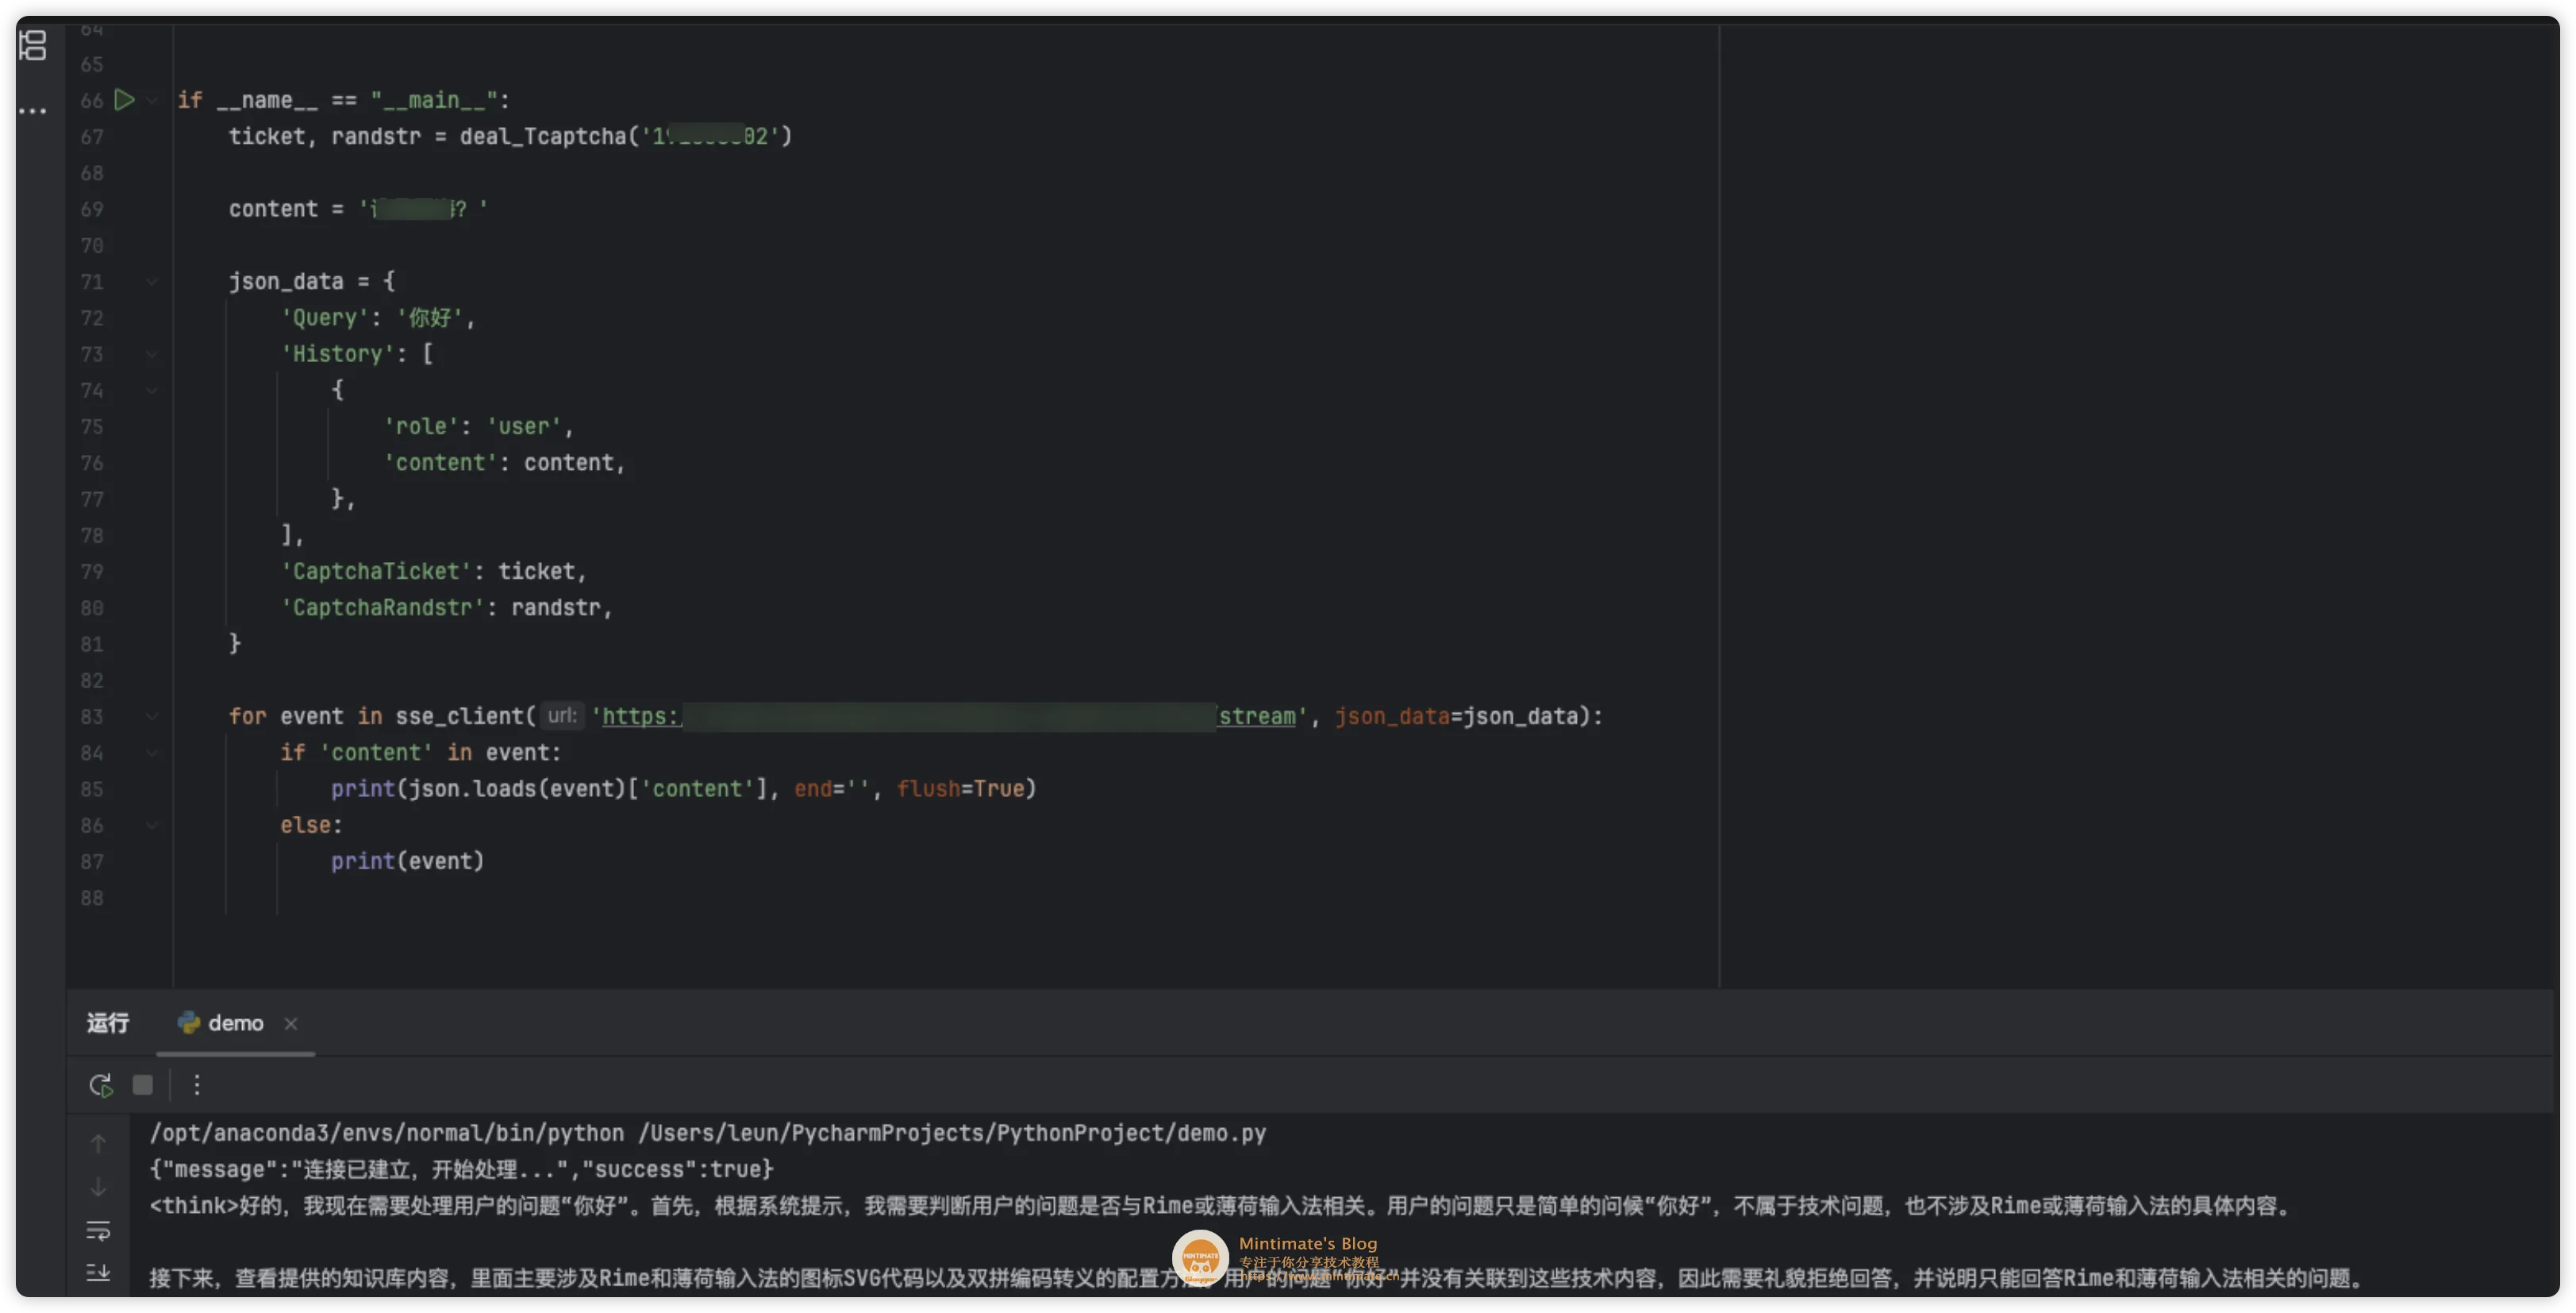
Task: Rerun the demo script
Action: (100, 1085)
